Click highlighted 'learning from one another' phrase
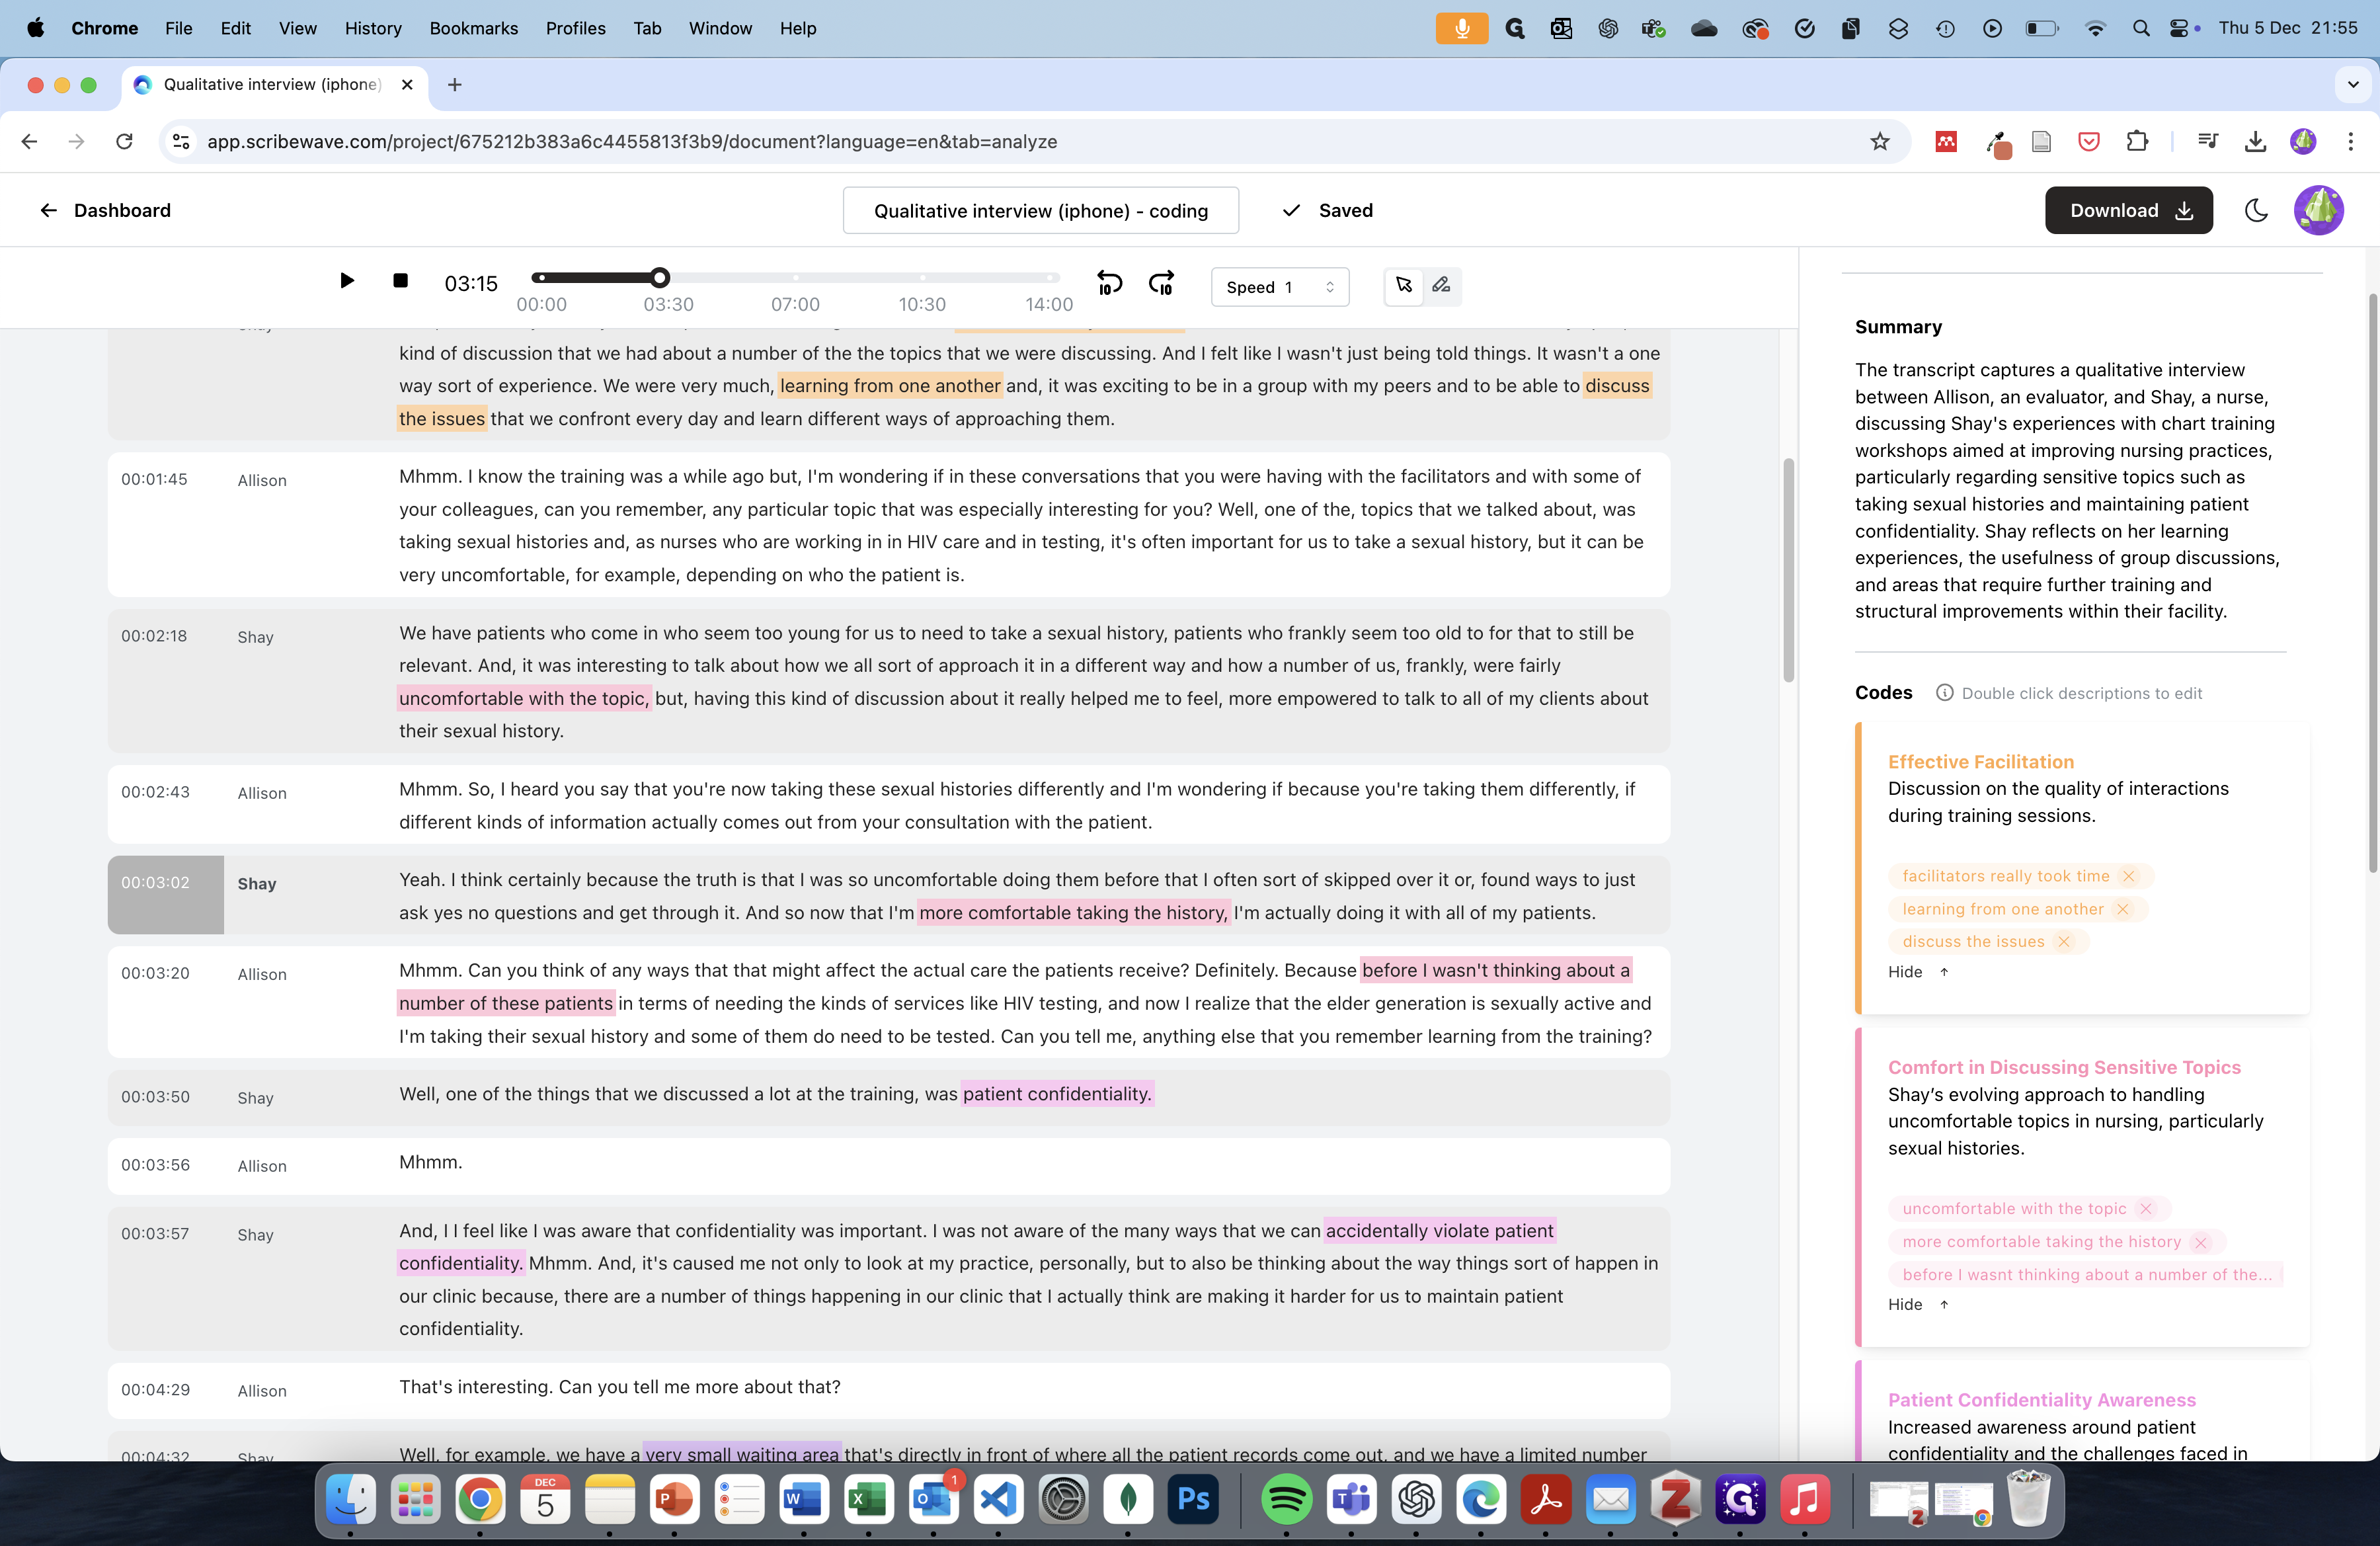The image size is (2380, 1546). [889, 385]
